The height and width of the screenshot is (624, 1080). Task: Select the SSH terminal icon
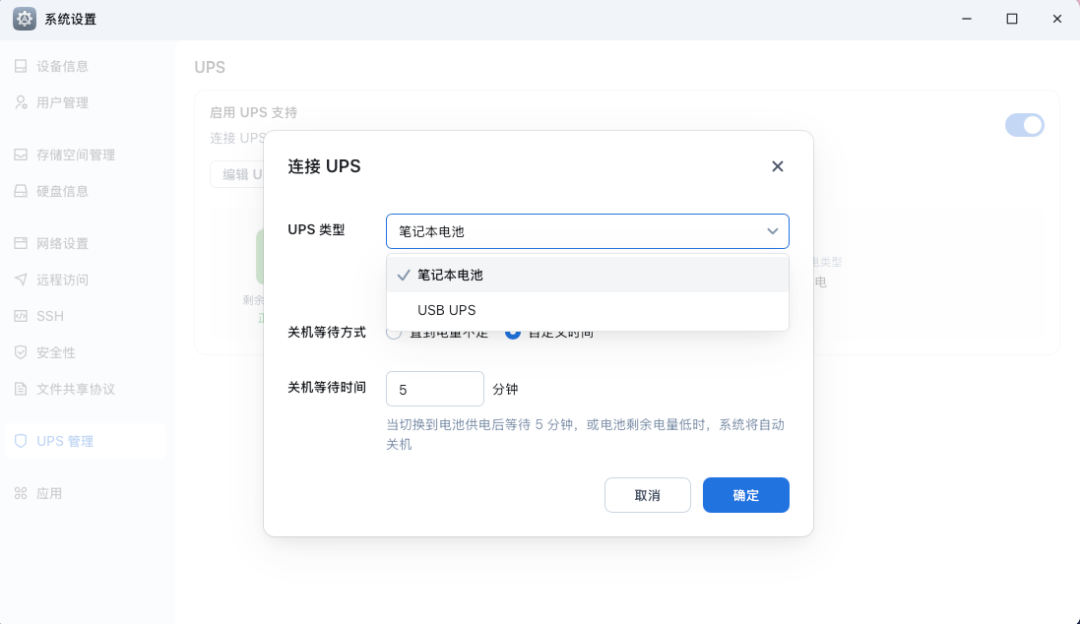point(21,316)
